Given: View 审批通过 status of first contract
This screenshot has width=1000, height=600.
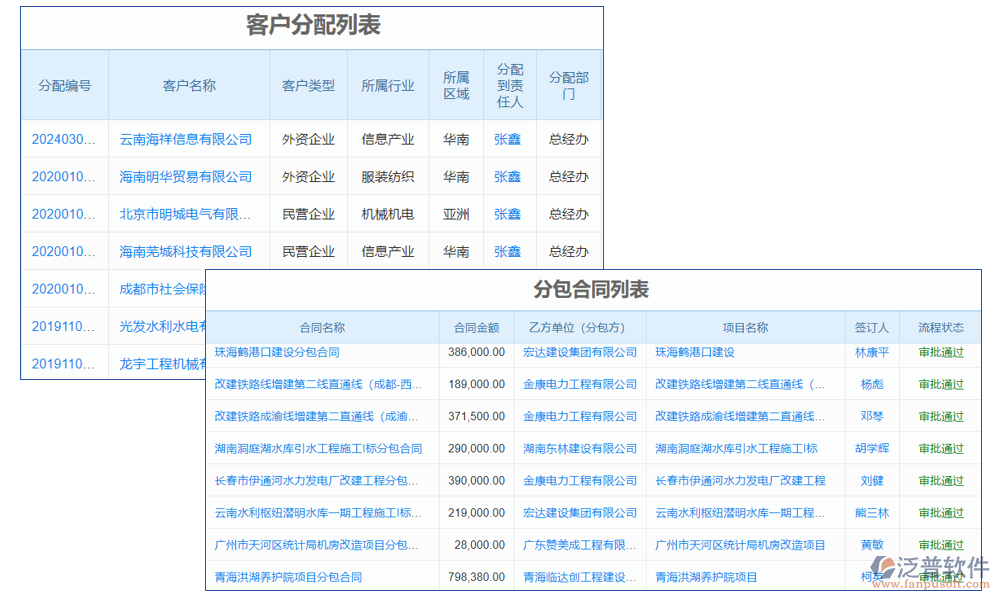Looking at the screenshot, I should 938,352.
